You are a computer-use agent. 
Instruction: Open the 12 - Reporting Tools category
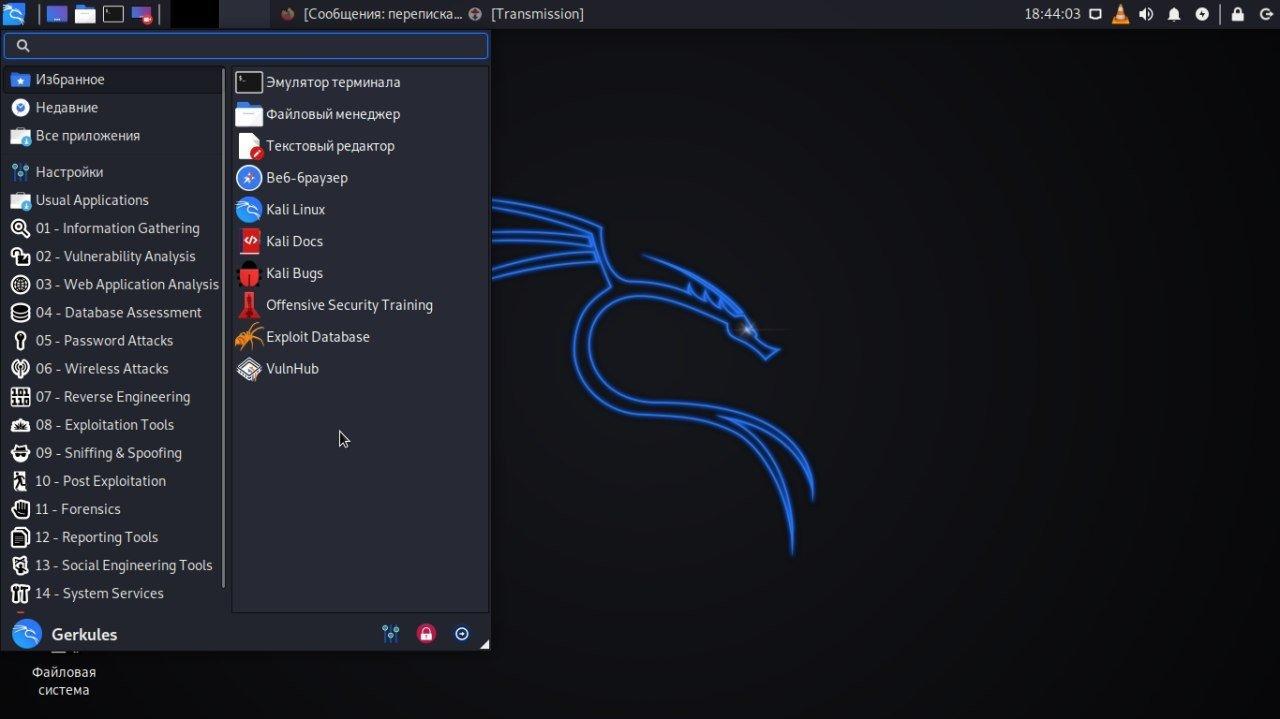click(114, 536)
